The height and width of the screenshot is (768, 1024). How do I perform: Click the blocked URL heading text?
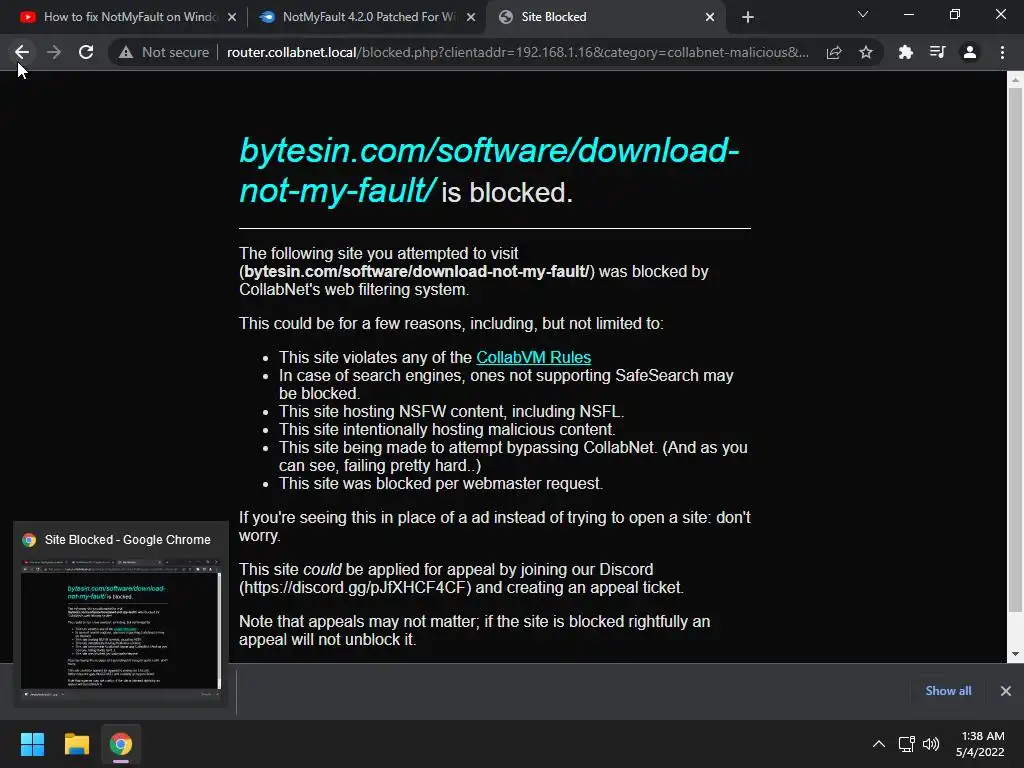(x=488, y=170)
